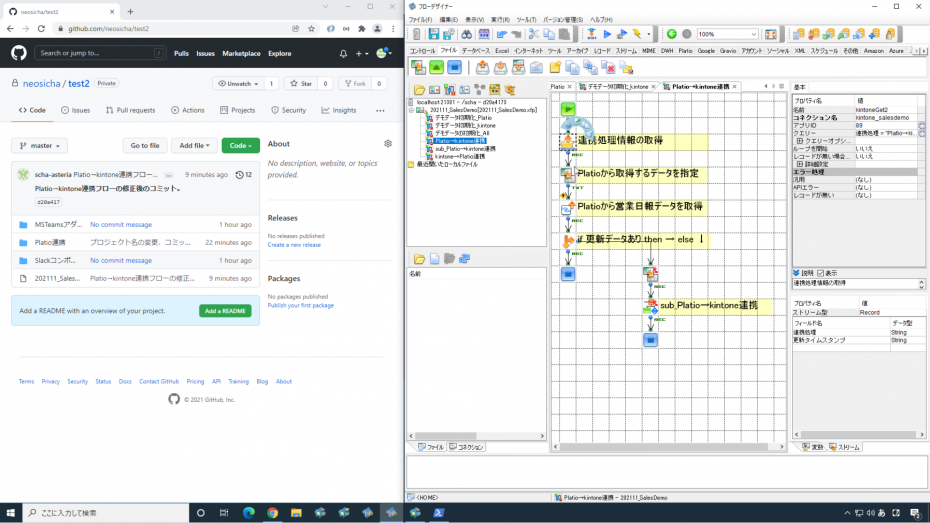Click the Star button on GitHub
Image resolution: width=930 pixels, height=523 pixels.
point(301,84)
